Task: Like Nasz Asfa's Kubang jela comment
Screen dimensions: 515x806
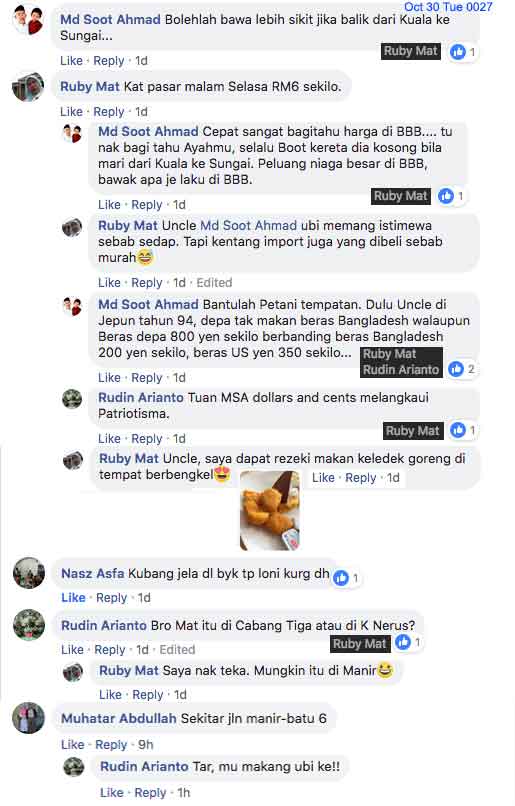Action: [x=73, y=598]
